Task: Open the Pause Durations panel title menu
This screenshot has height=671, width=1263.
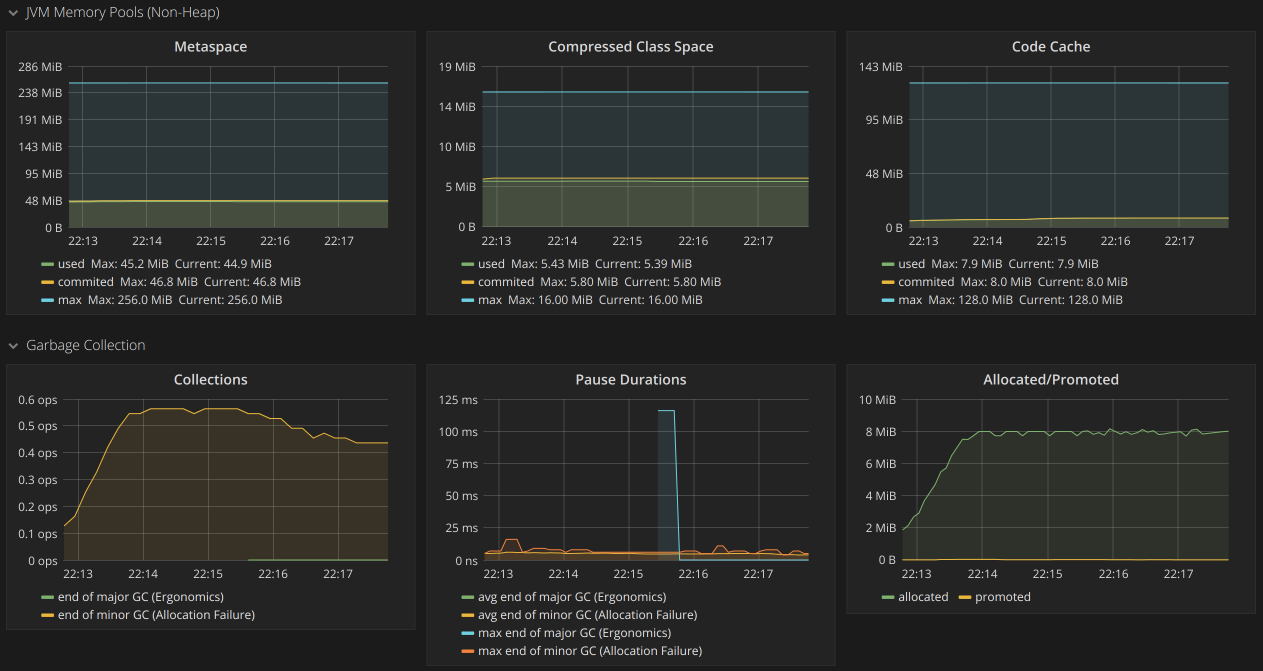Action: [630, 380]
